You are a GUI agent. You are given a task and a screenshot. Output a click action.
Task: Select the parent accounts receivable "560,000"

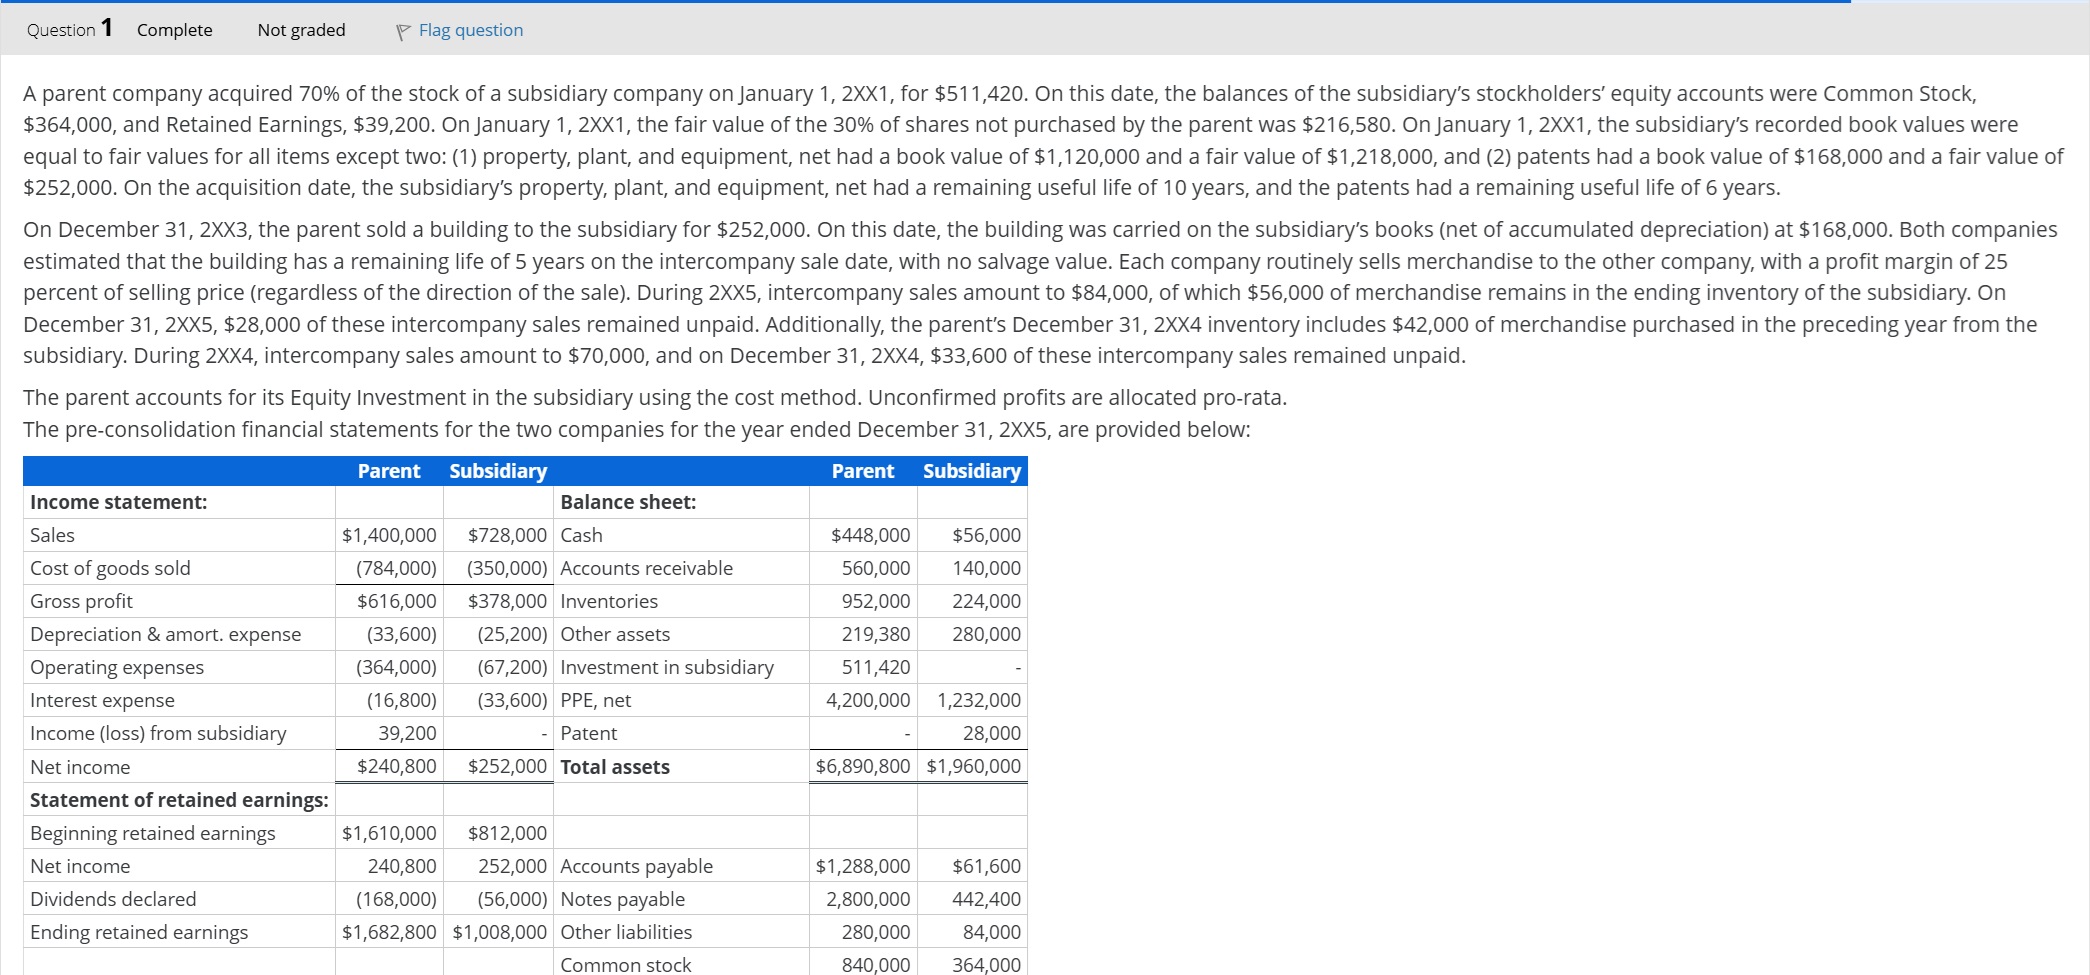click(x=876, y=568)
